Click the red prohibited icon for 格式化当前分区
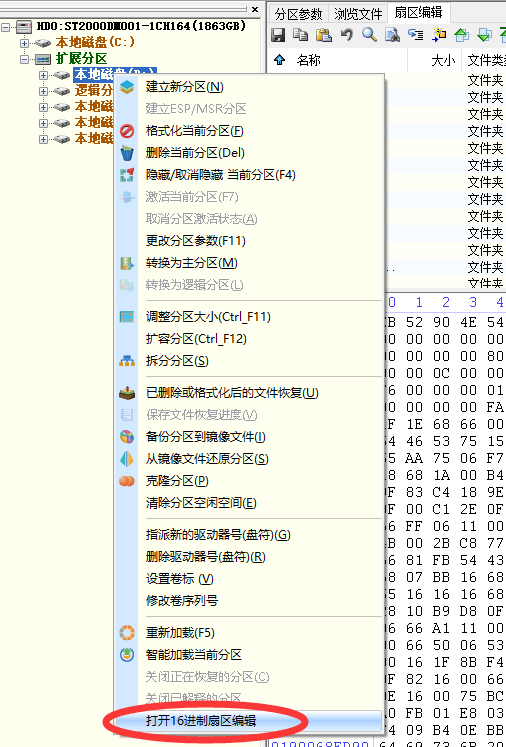 pos(127,131)
